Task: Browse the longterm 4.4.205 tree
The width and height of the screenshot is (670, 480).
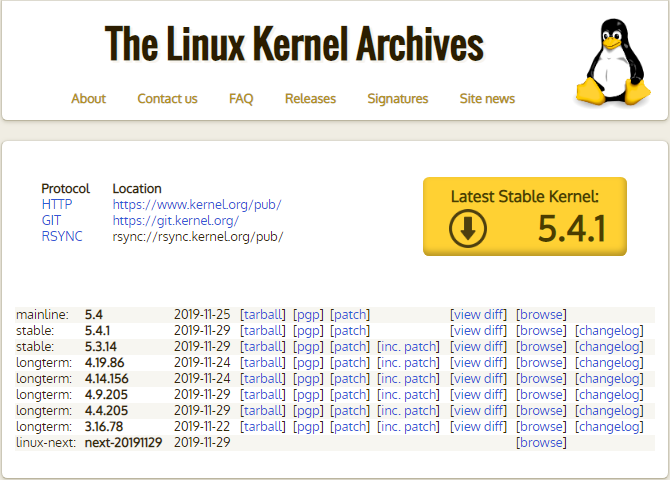Action: pyautogui.click(x=541, y=411)
